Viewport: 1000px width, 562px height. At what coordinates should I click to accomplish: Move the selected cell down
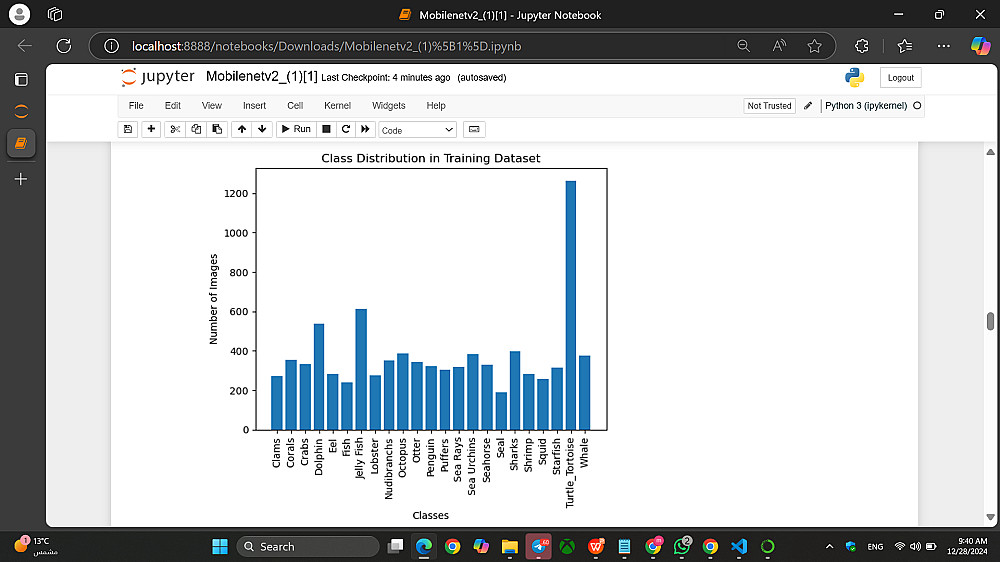(x=262, y=129)
